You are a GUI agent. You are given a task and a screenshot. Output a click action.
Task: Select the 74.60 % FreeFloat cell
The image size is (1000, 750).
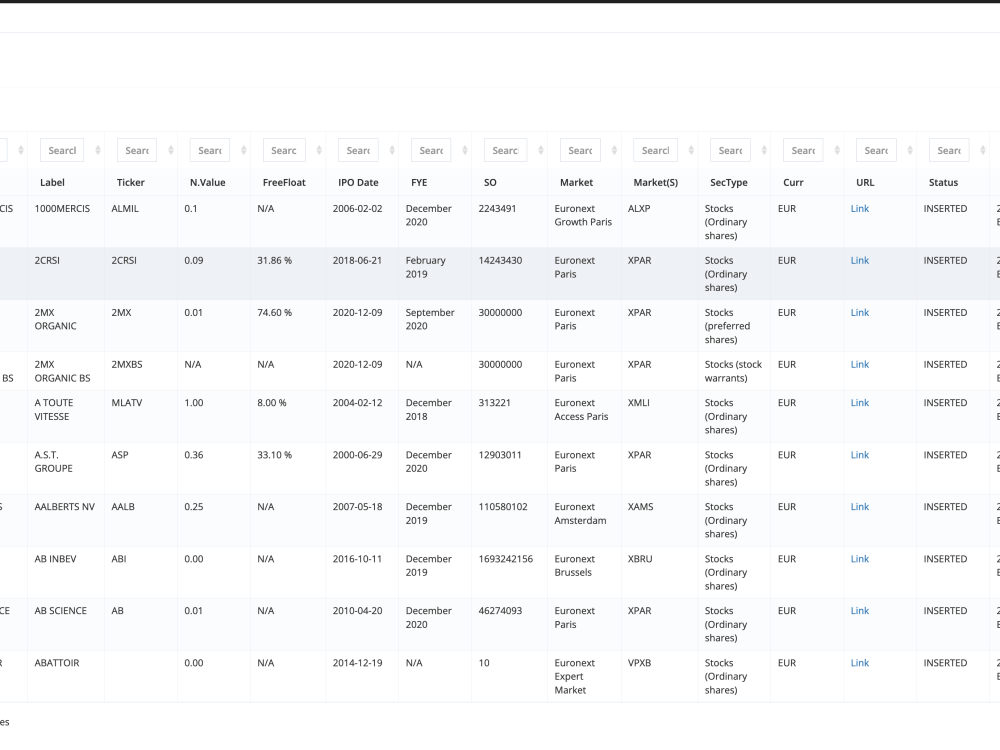point(288,326)
